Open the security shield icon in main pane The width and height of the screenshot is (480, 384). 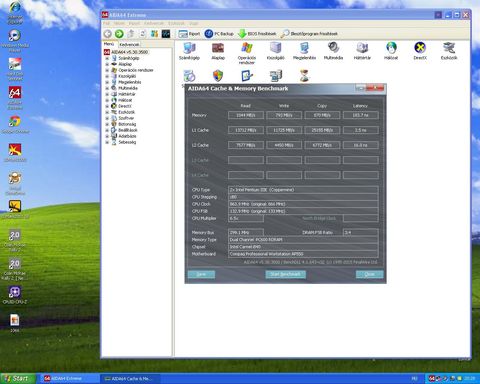pyautogui.click(x=218, y=76)
